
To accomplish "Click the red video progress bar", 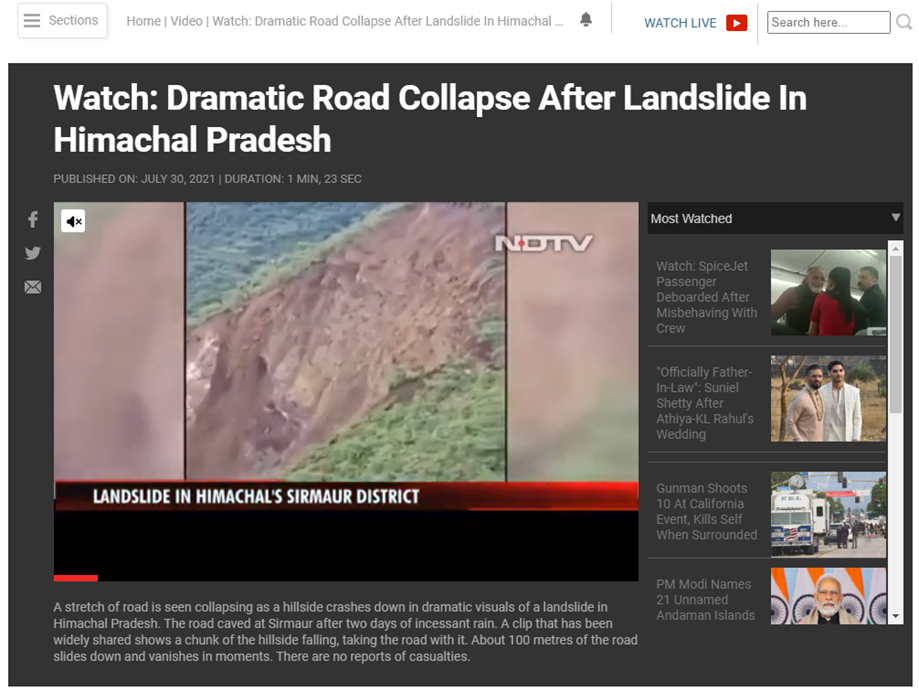I will click(x=76, y=578).
